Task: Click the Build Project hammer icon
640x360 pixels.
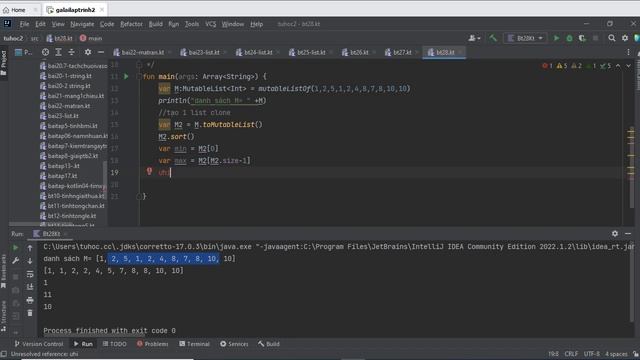Action: point(493,38)
